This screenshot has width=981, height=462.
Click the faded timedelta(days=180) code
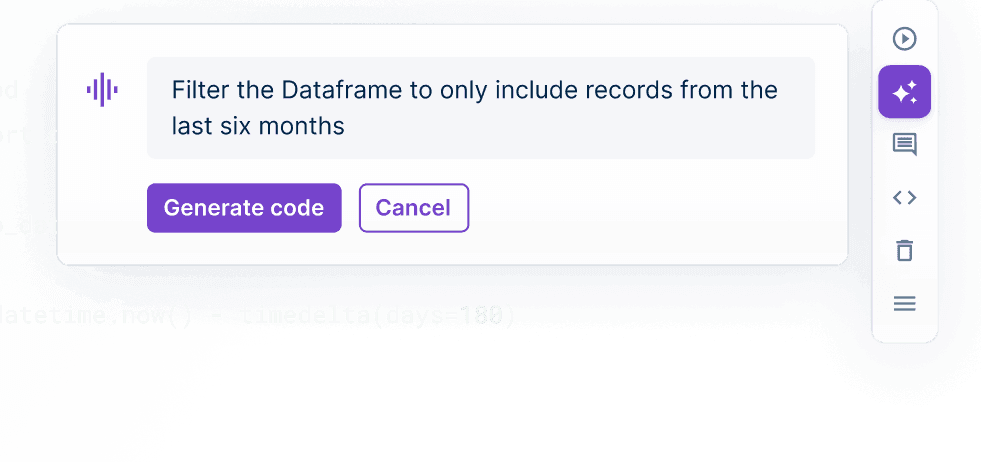pos(438,316)
